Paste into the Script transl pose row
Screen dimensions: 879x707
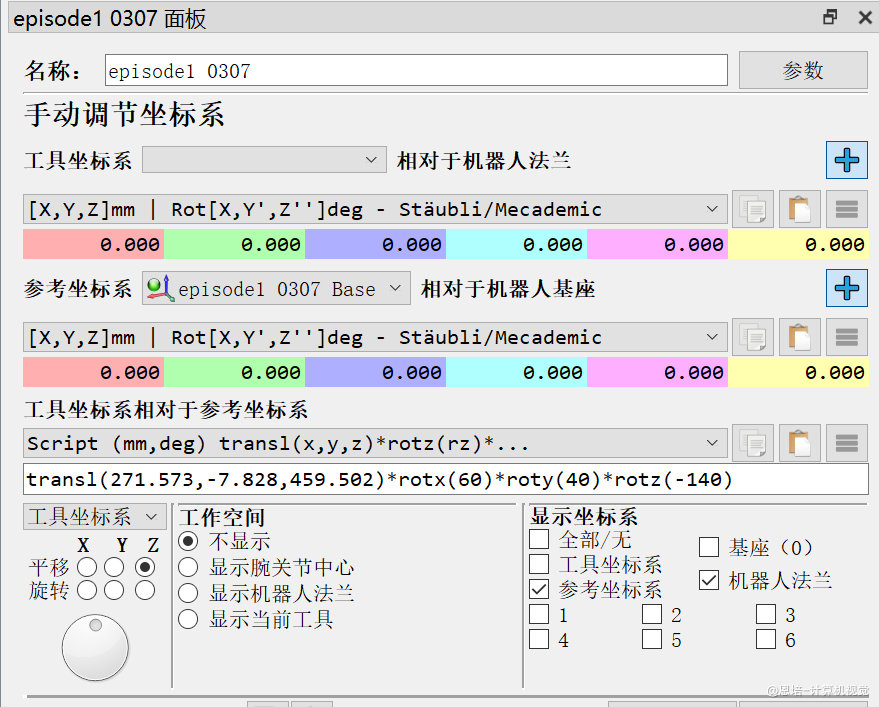[x=800, y=443]
